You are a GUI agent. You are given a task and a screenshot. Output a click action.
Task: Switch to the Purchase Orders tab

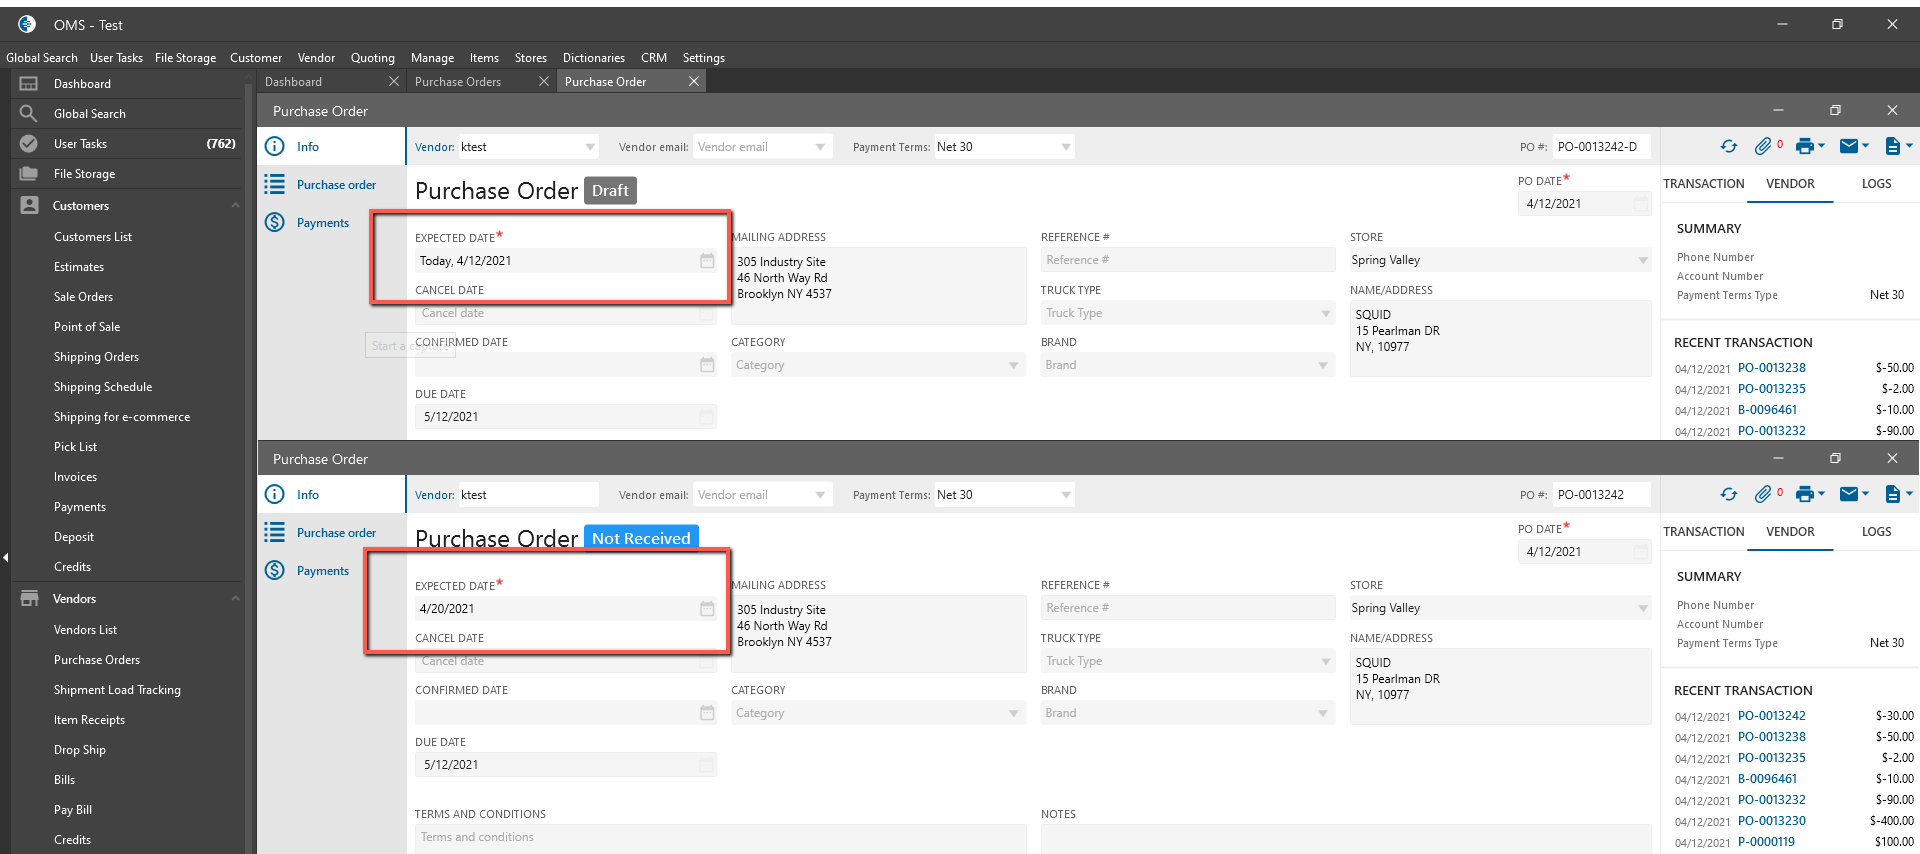[x=458, y=82]
